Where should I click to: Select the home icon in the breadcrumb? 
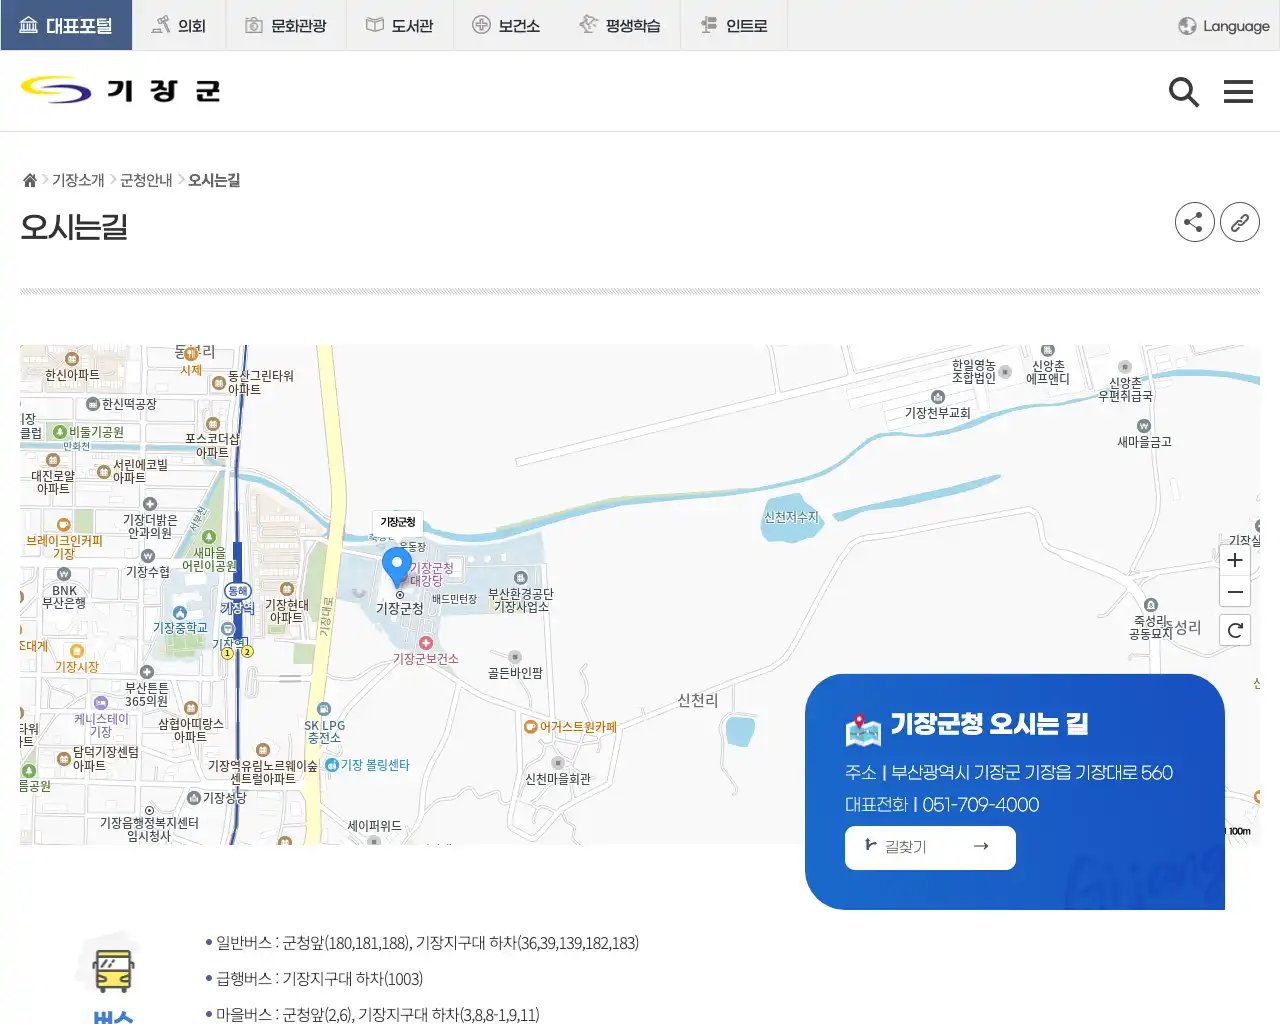pyautogui.click(x=29, y=179)
